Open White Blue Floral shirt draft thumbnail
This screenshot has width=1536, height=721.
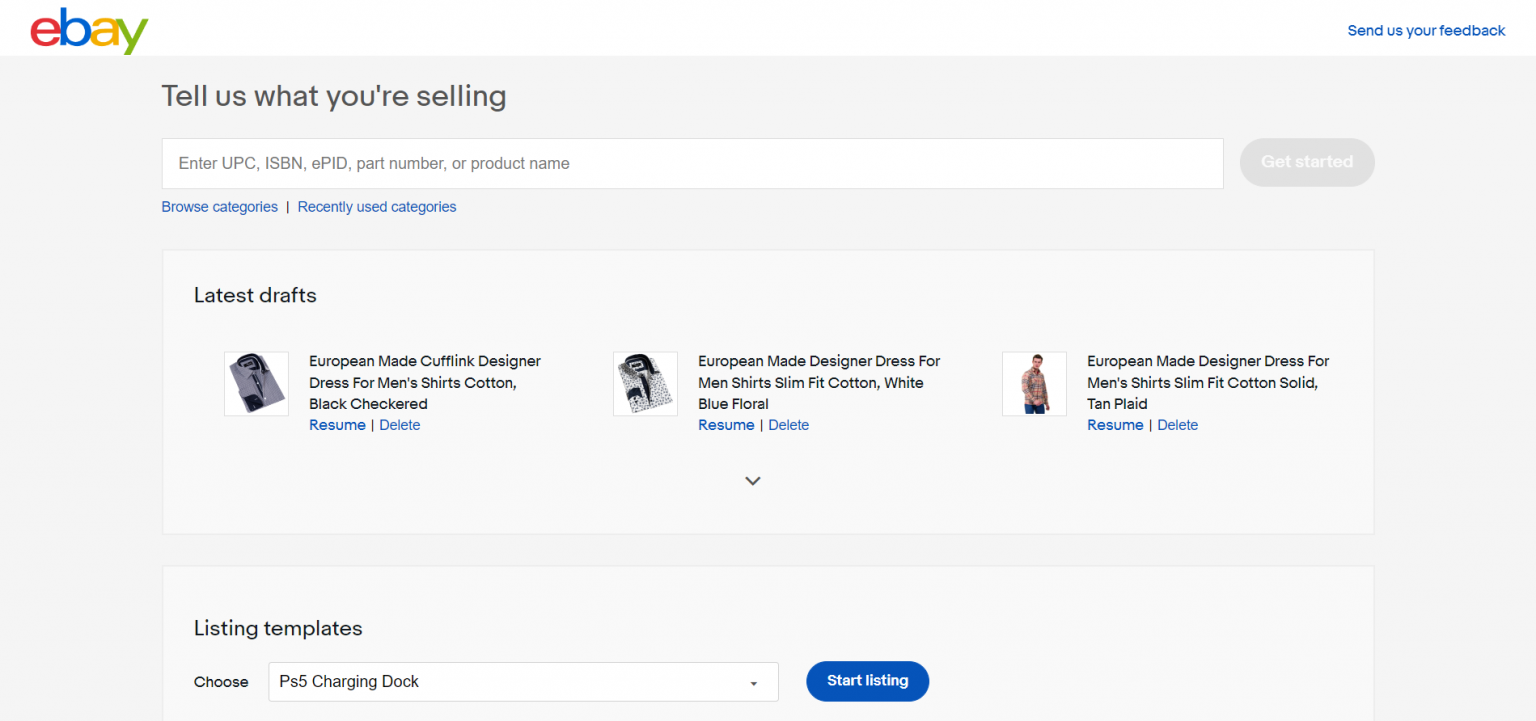click(x=645, y=383)
